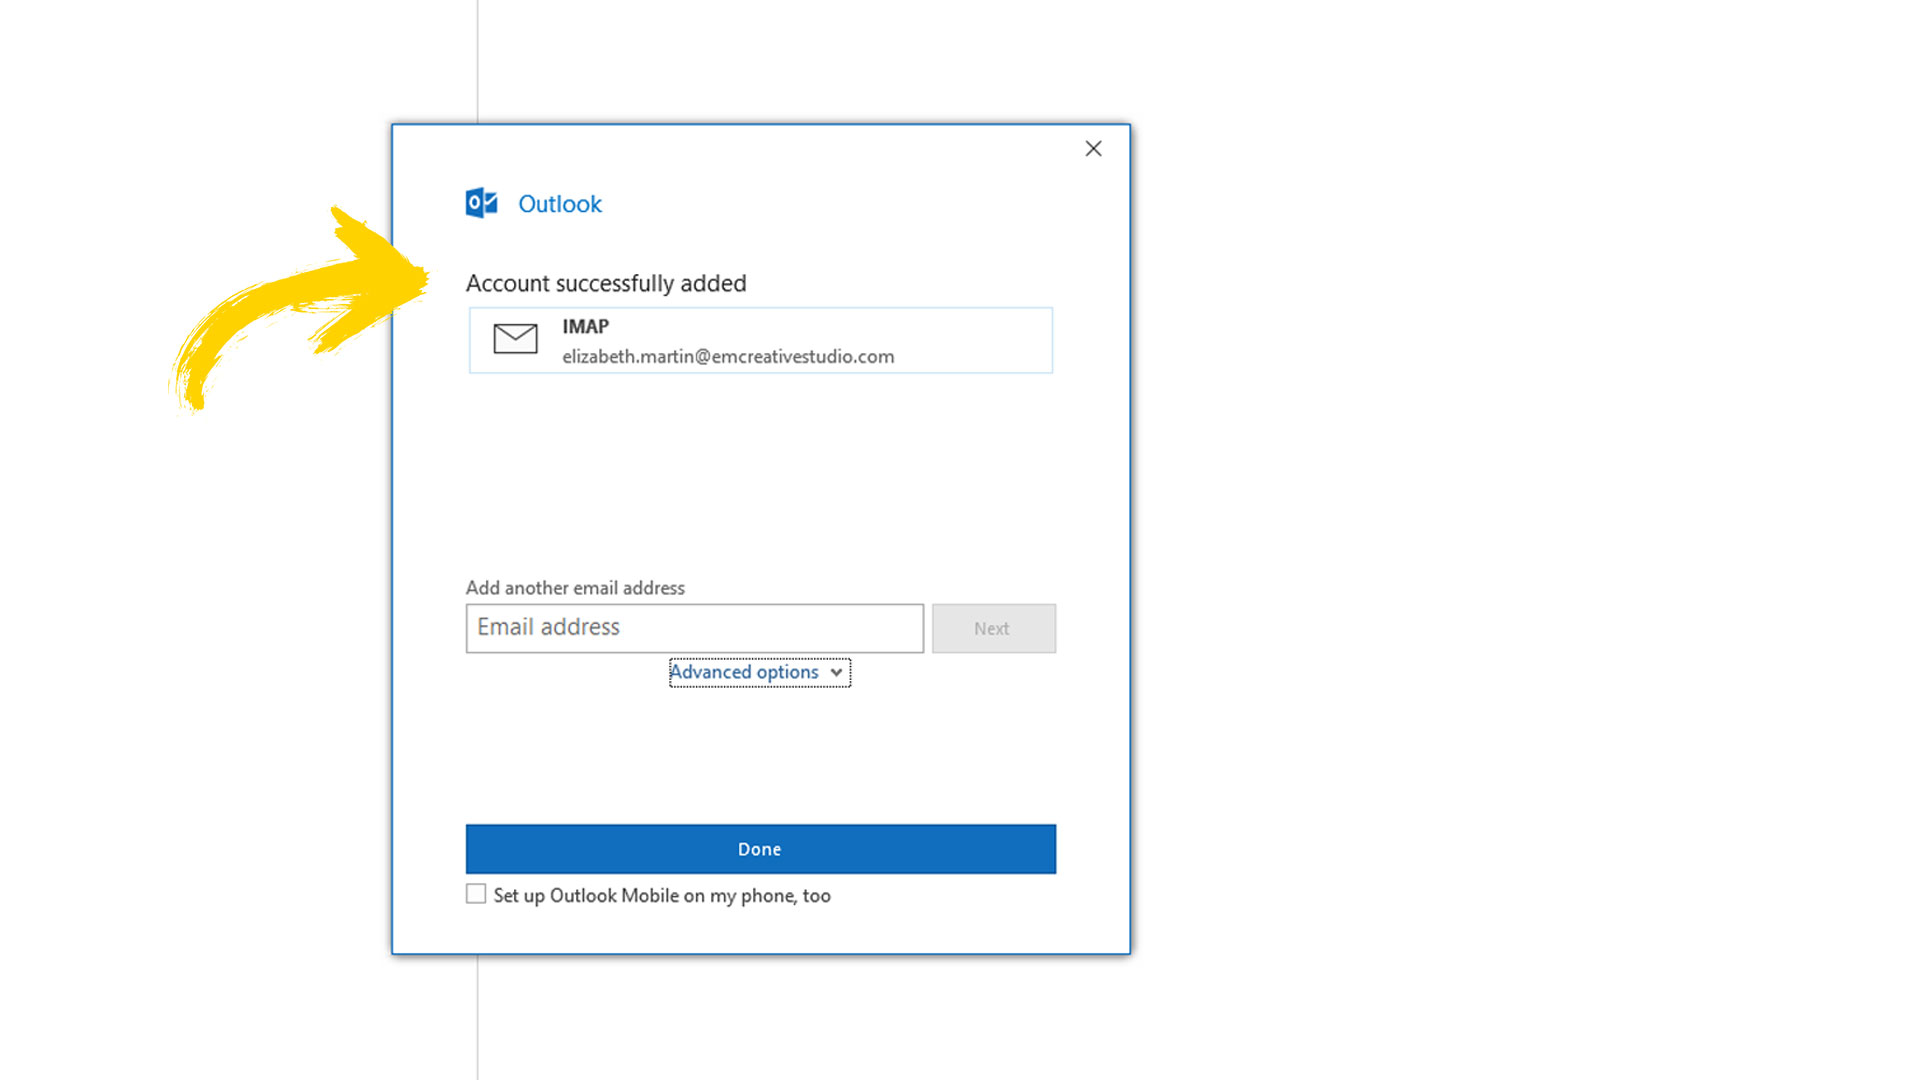Click Set up Outlook Mobile label text
The height and width of the screenshot is (1080, 1920).
click(x=662, y=896)
